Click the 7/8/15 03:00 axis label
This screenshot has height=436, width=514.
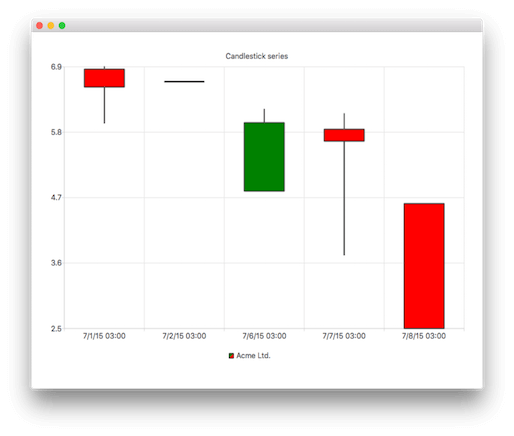click(424, 336)
